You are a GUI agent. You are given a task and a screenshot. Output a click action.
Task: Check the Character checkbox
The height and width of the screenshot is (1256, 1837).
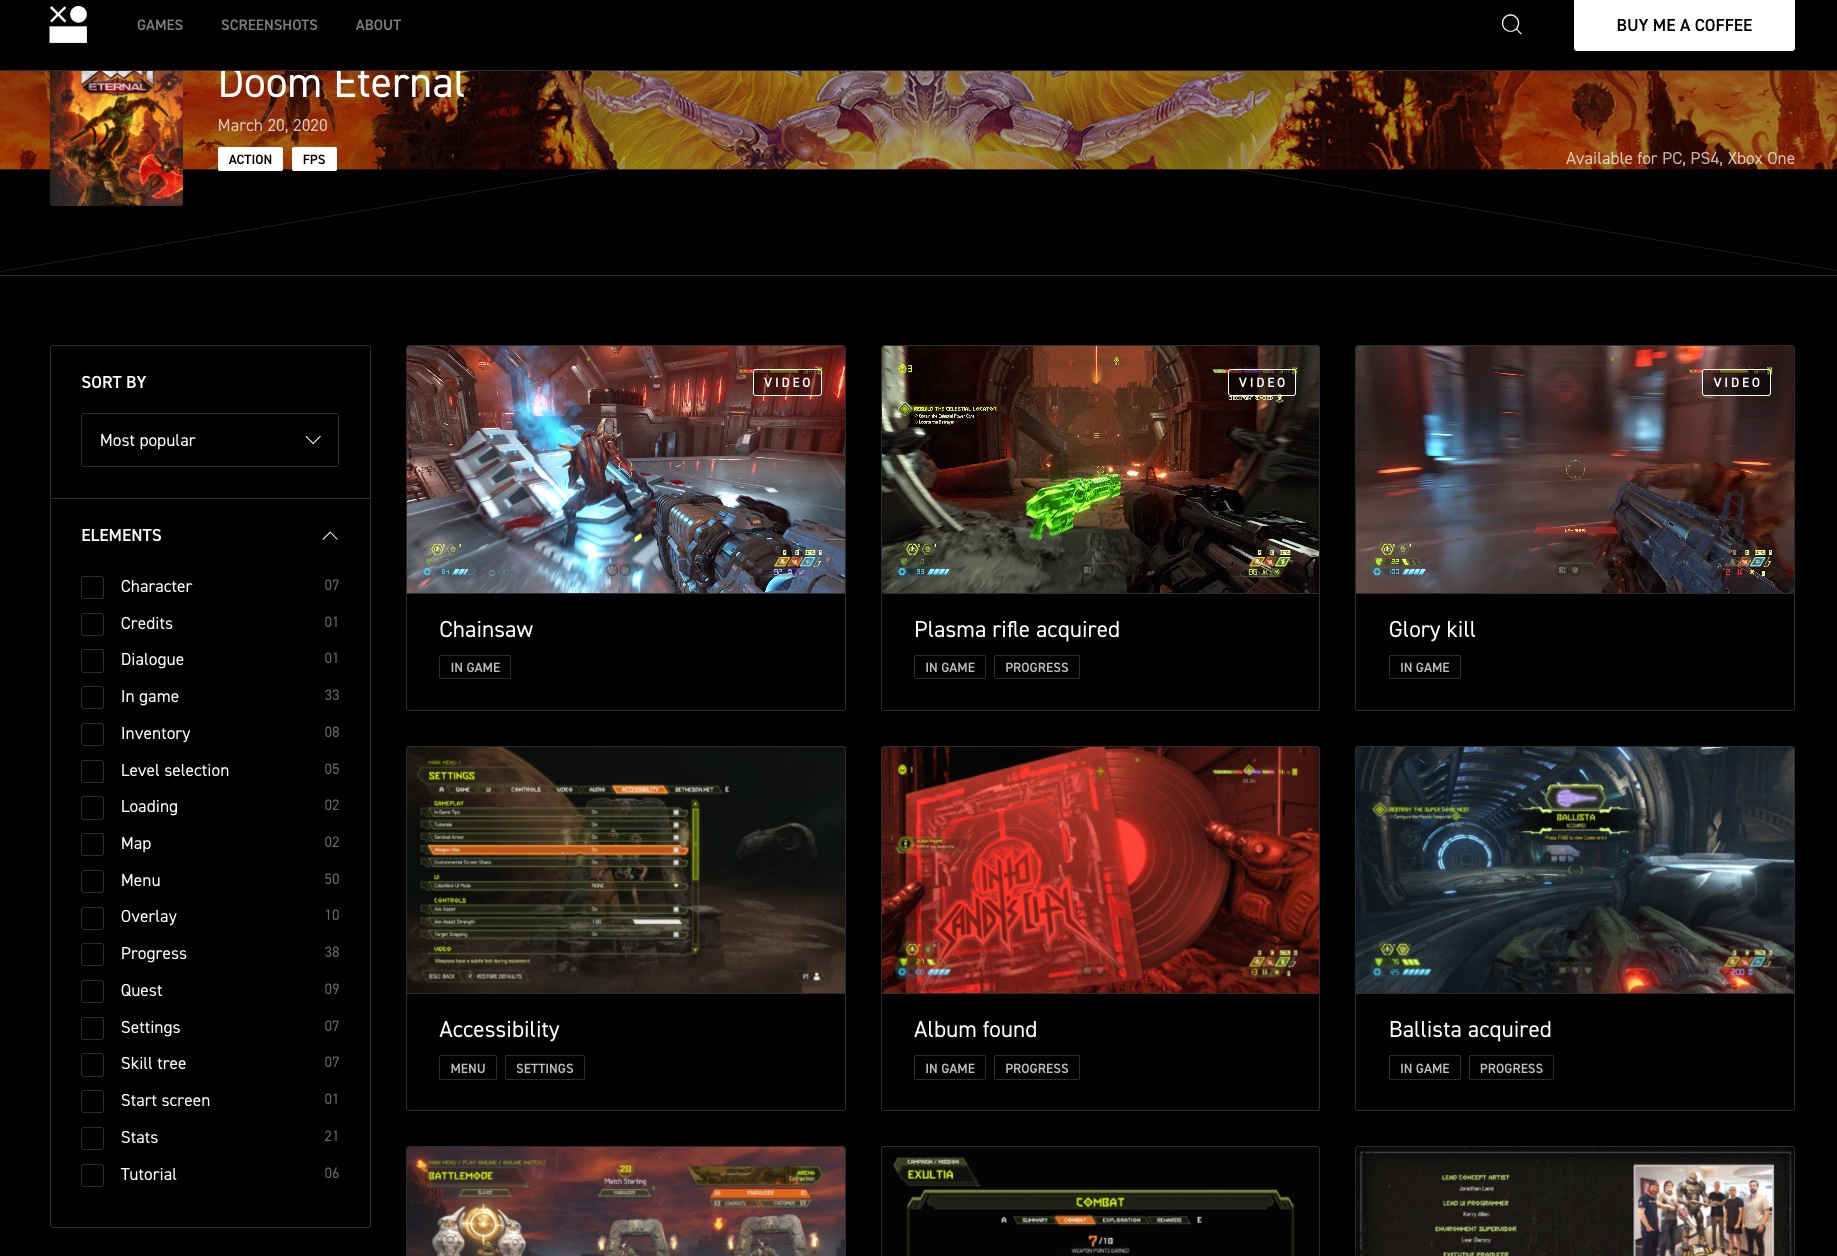coord(93,587)
